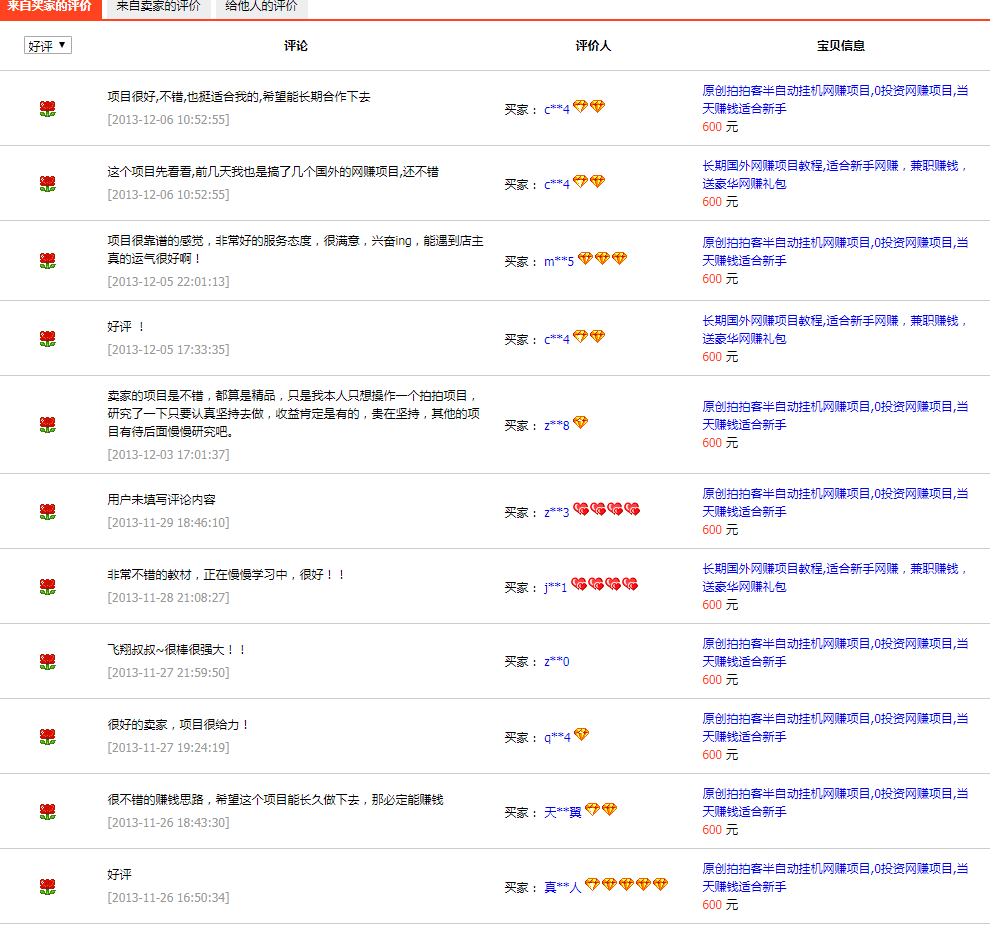The width and height of the screenshot is (995, 927).
Task: Switch to the 给他人的评价 tab
Action: point(261,6)
